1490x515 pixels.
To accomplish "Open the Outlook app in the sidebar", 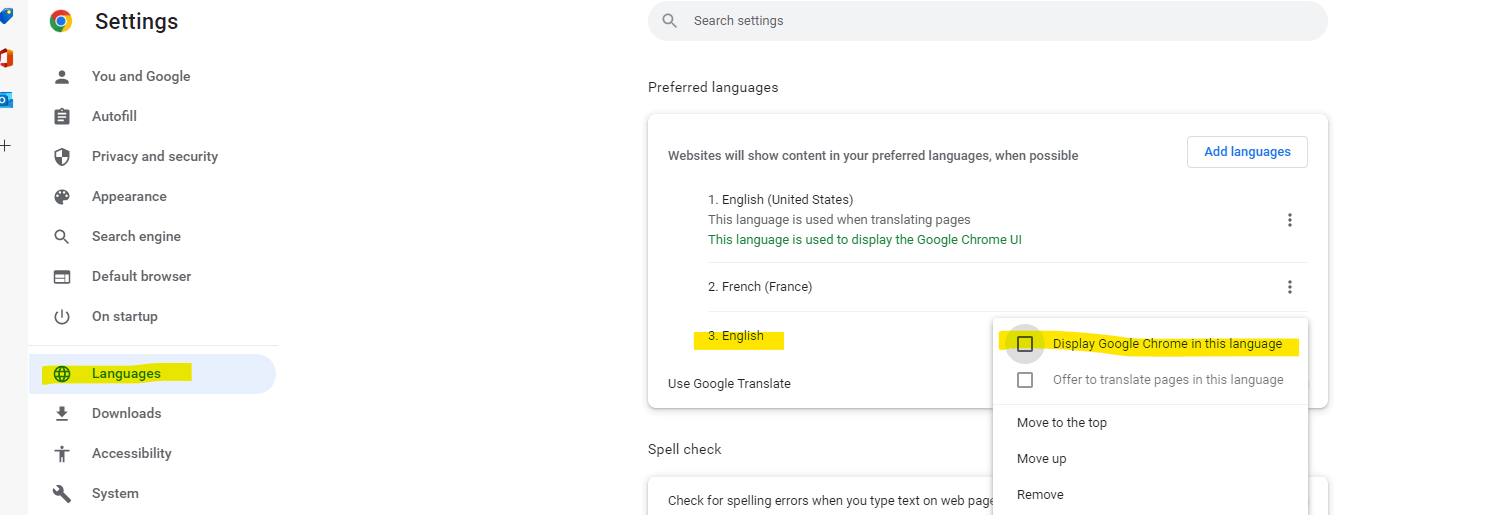I will coord(6,99).
